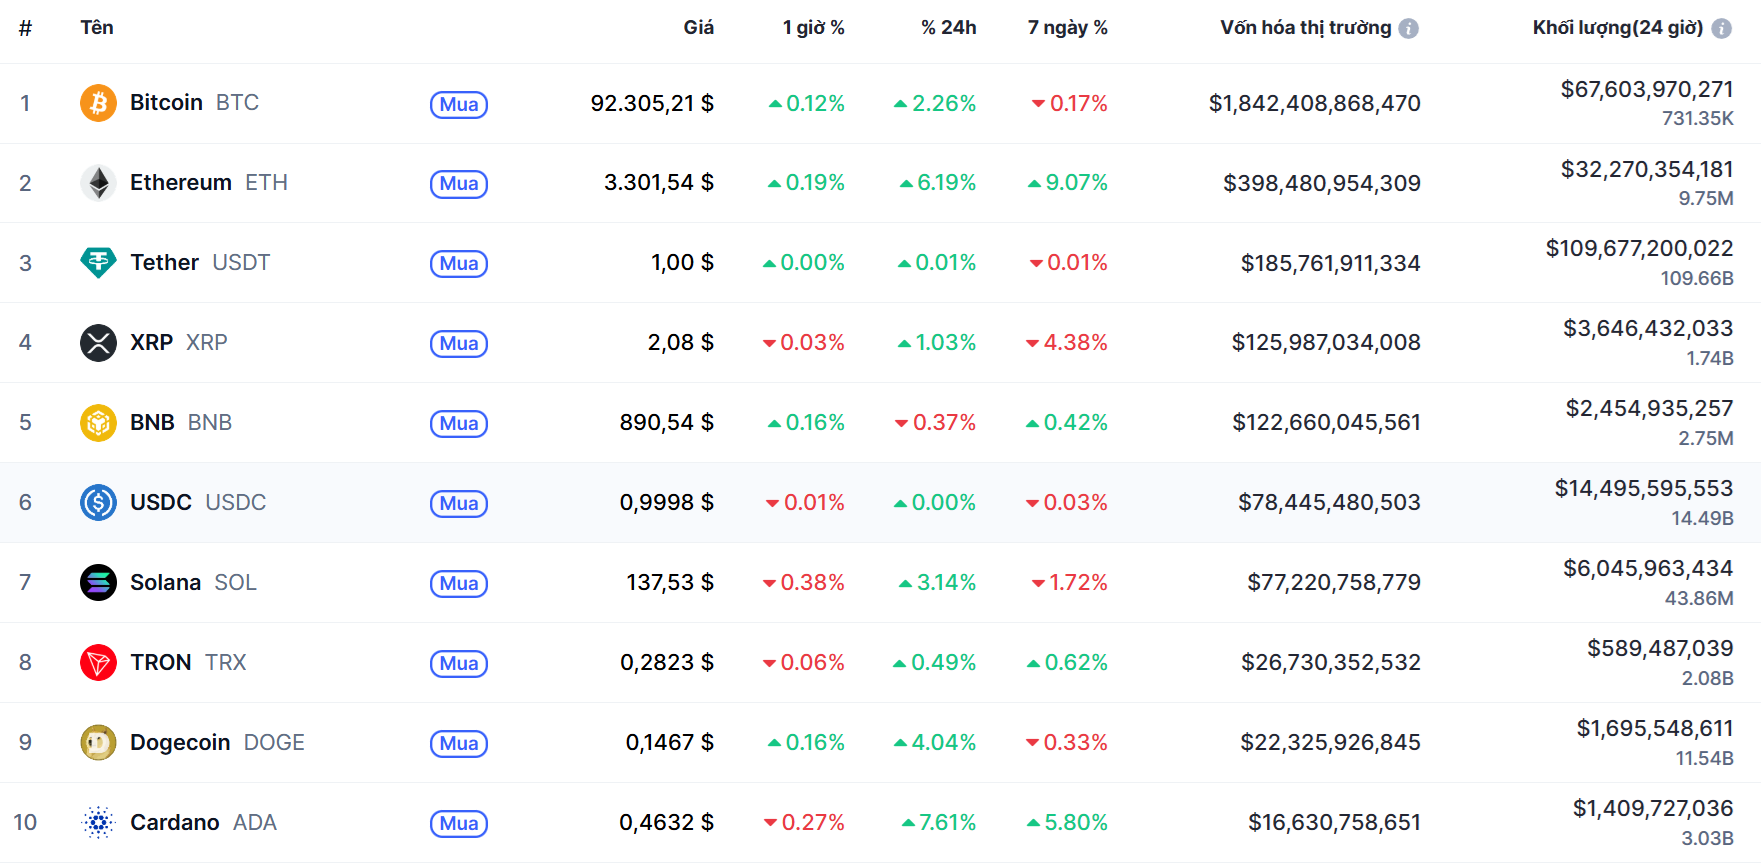Sort by the 7 ngày % column header
Viewport: 1761px width, 865px height.
1067,28
